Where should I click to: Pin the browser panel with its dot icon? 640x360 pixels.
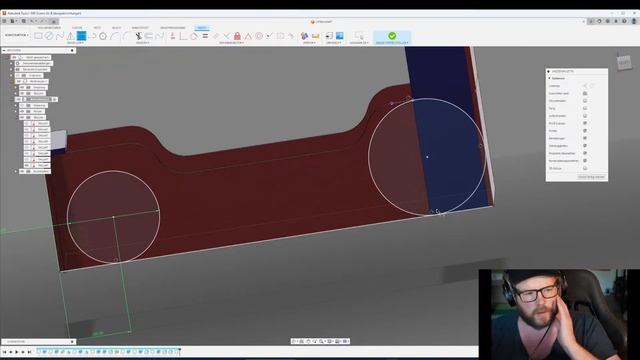[72, 51]
